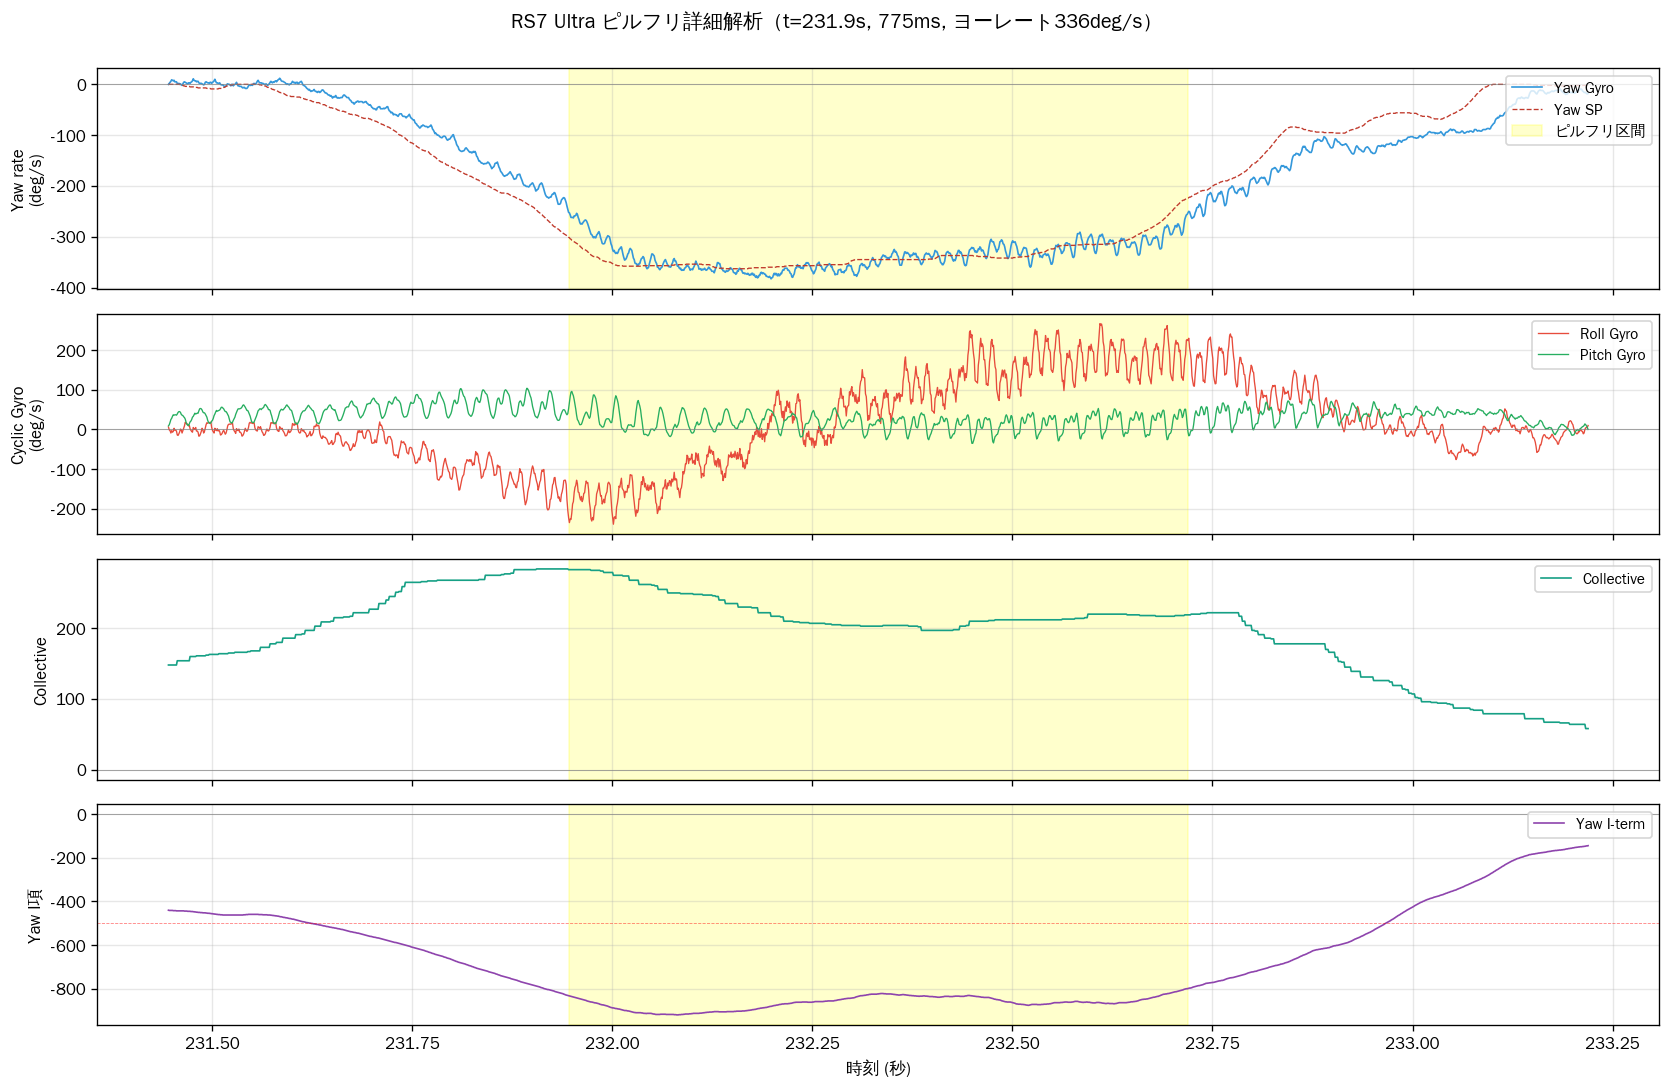Screen dimensions: 1671x1088
Task: Click the -100 tick on Yaw rate axis
Action: coord(70,136)
